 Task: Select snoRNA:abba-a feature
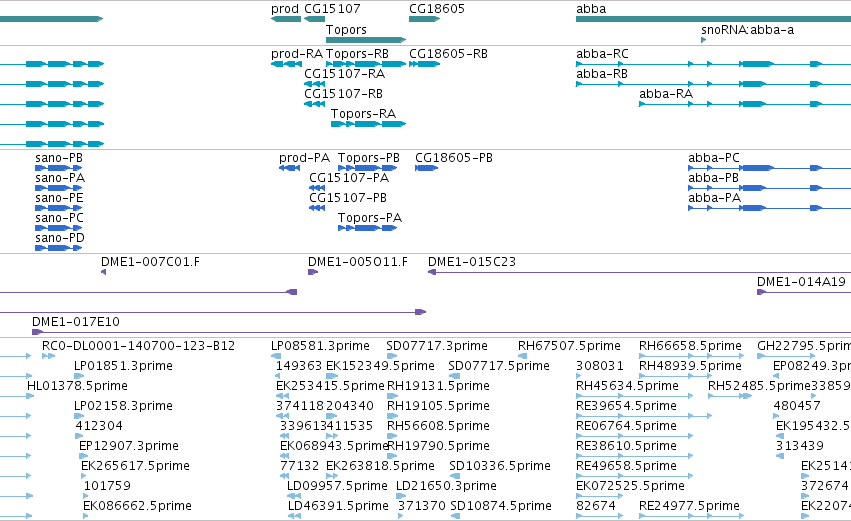(703, 40)
